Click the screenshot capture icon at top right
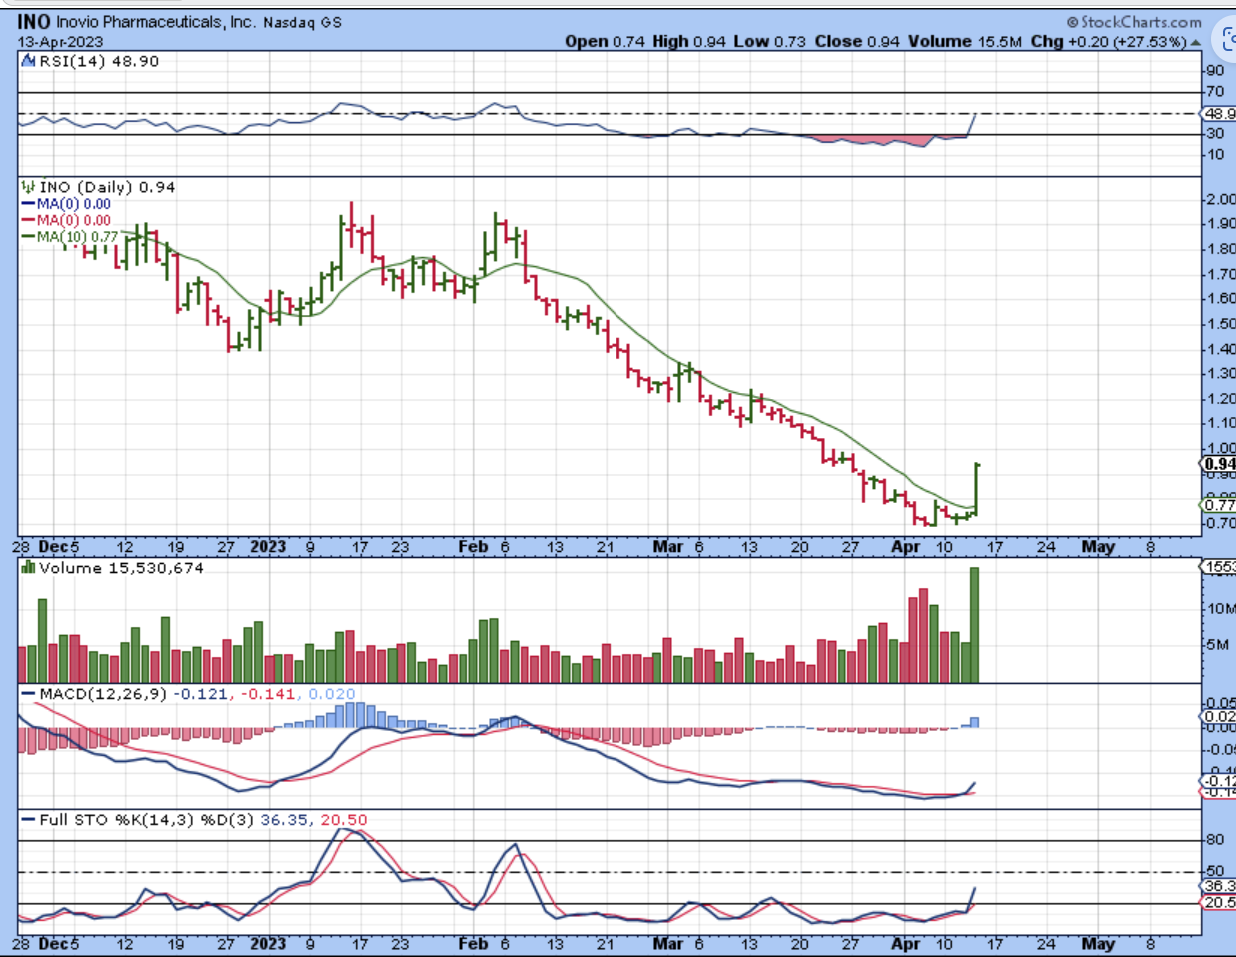 point(1227,40)
